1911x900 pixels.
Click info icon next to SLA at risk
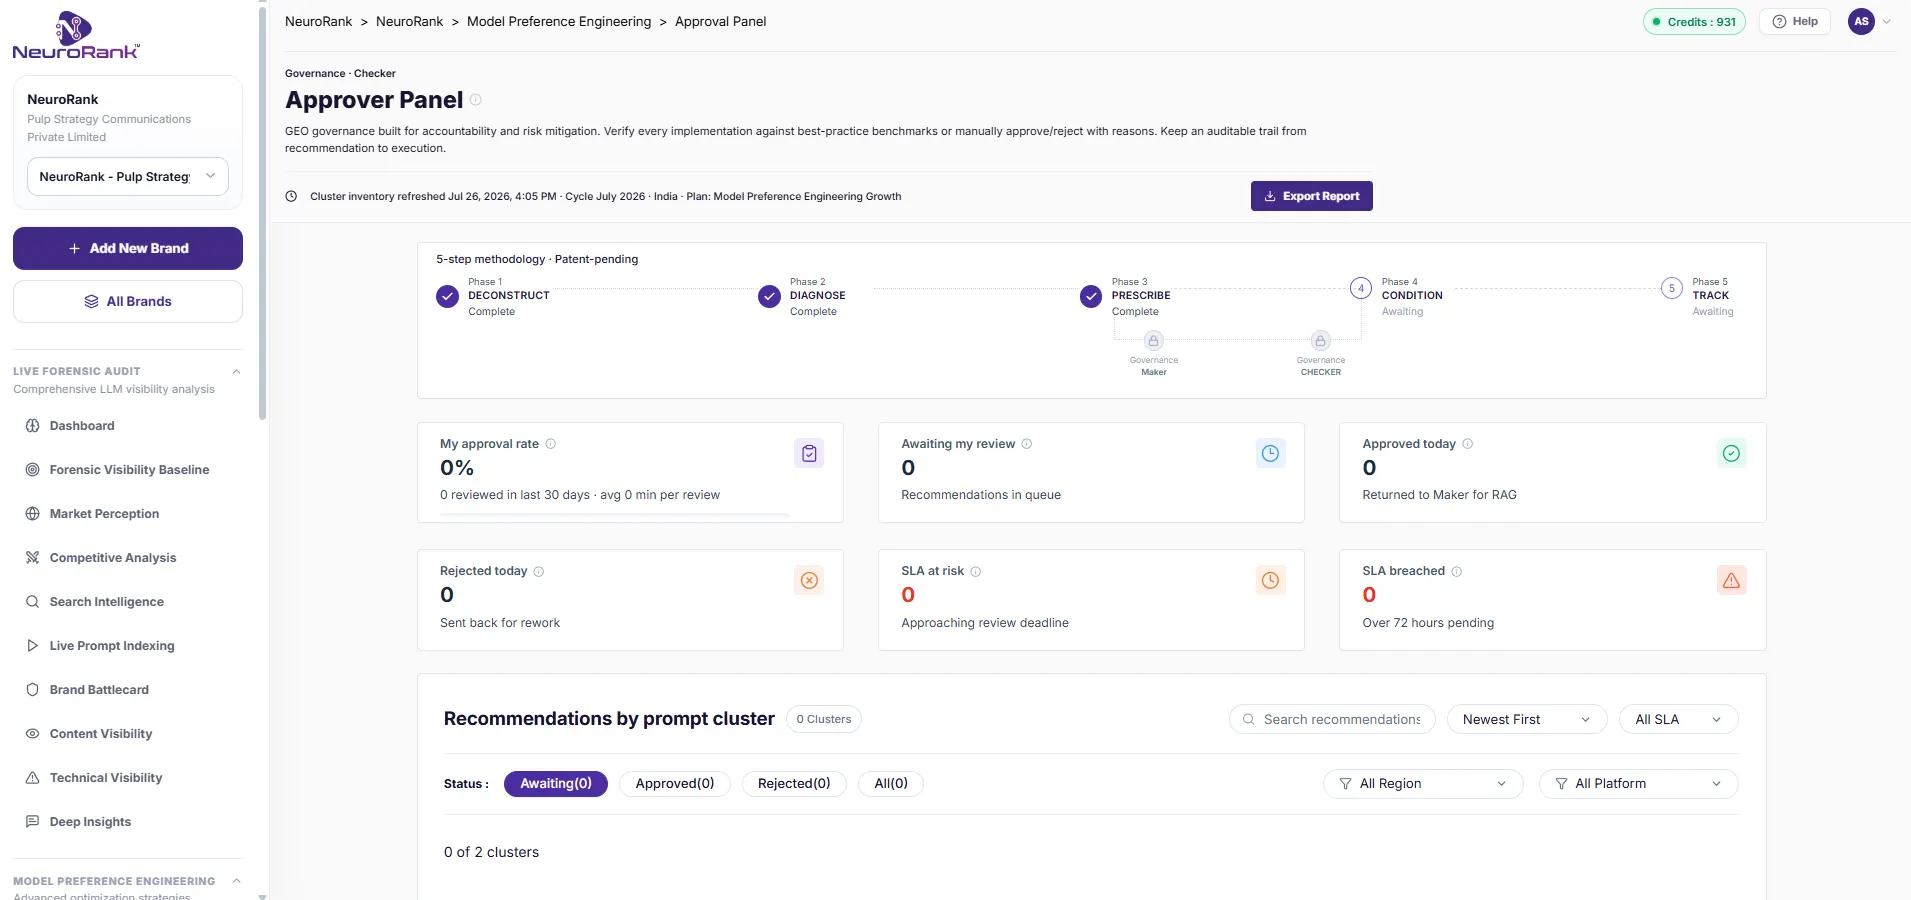(x=976, y=572)
